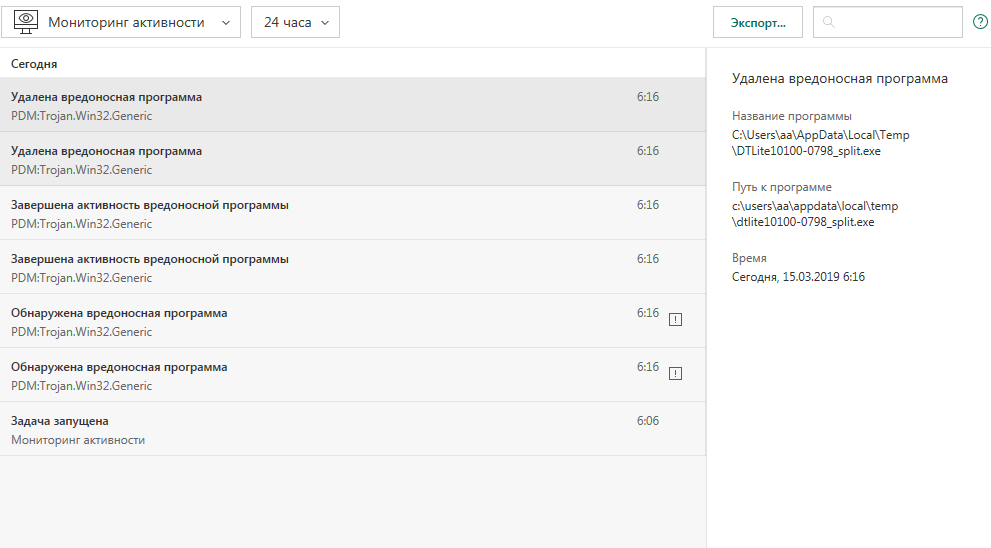Expand the Мониторинг активности dropdown arrow

pyautogui.click(x=224, y=22)
